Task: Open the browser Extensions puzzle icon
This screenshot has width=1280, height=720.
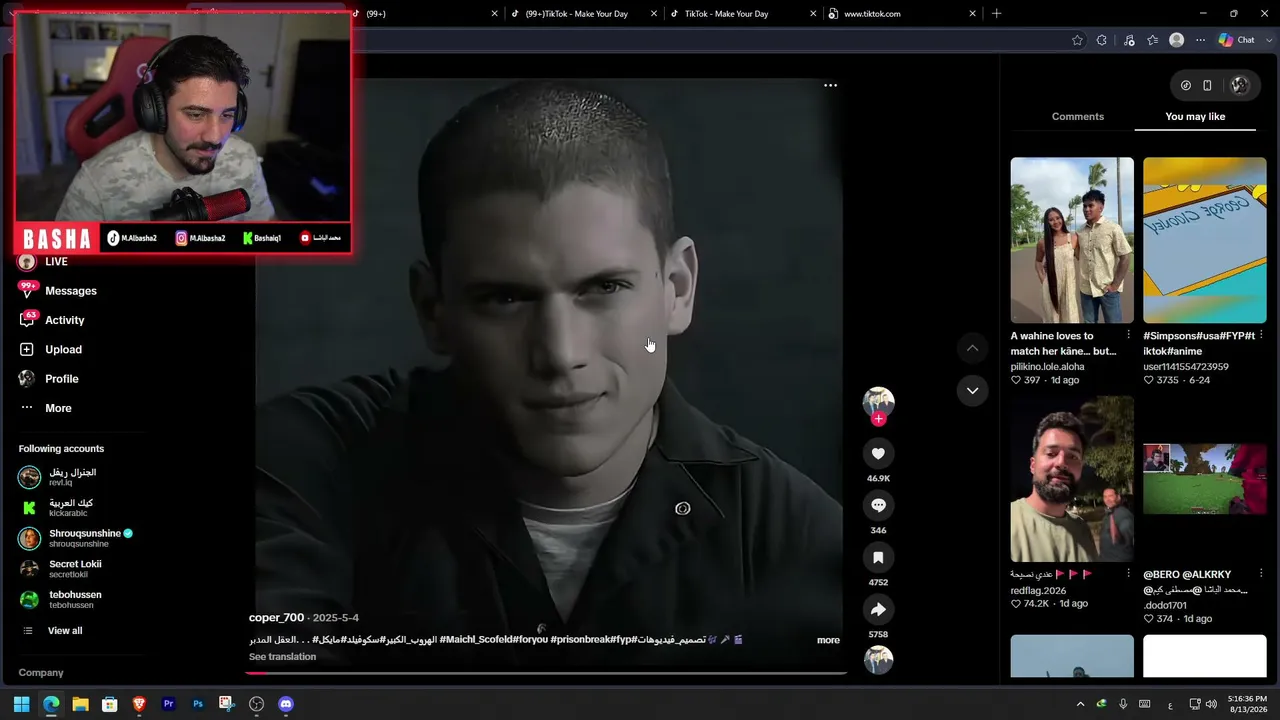Action: [1102, 40]
